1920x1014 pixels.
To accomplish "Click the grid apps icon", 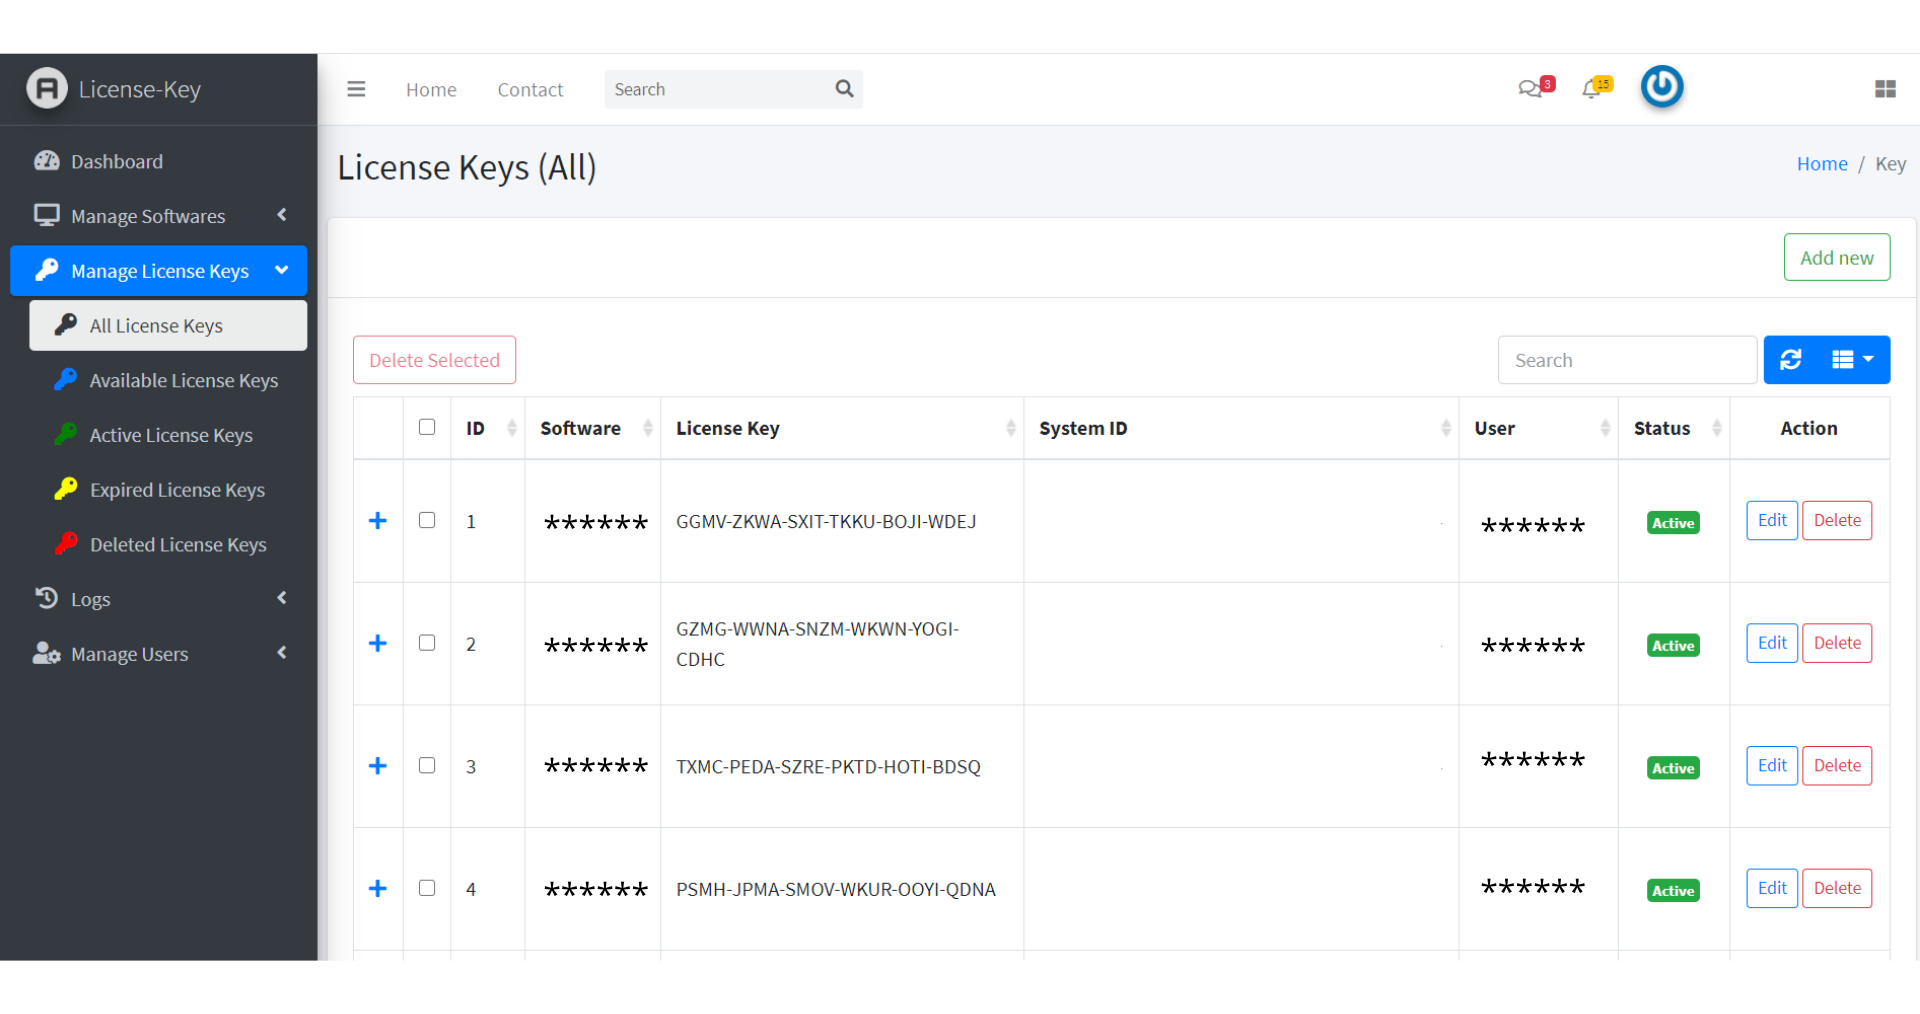I will click(1885, 89).
